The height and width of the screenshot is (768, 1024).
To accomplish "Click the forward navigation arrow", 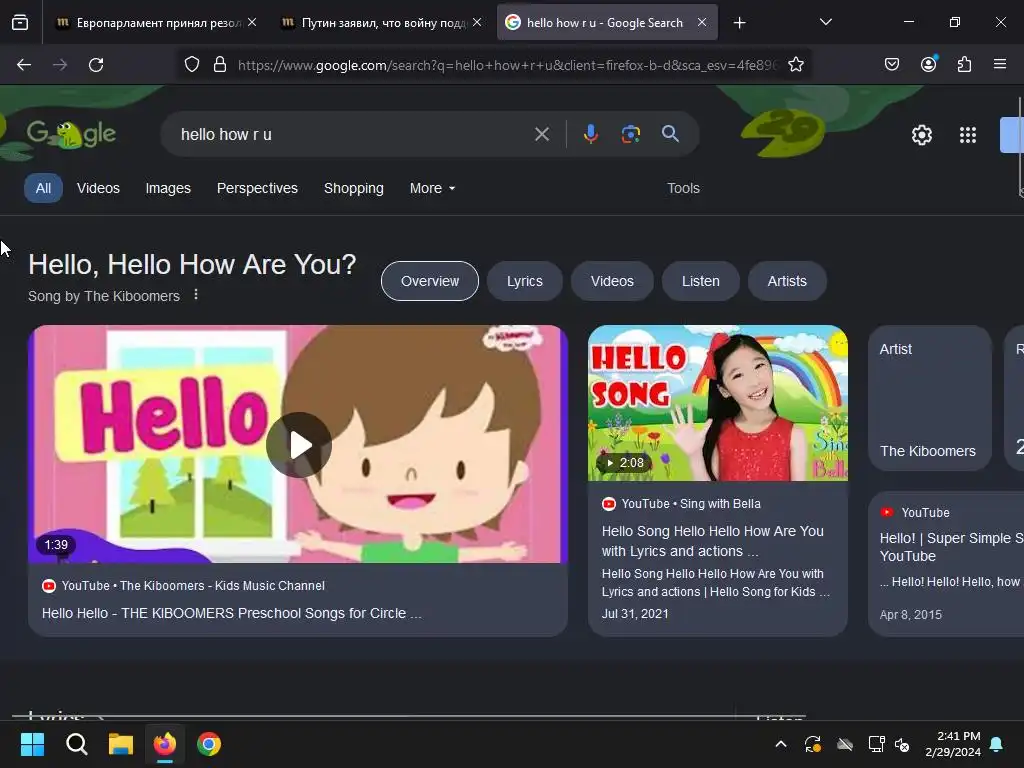I will pos(60,65).
